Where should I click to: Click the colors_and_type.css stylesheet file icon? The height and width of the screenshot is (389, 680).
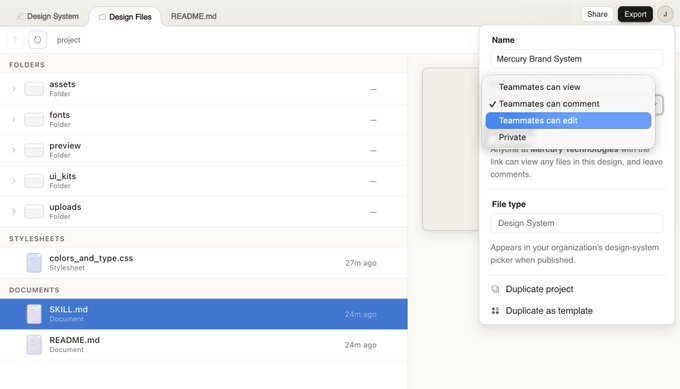point(34,263)
